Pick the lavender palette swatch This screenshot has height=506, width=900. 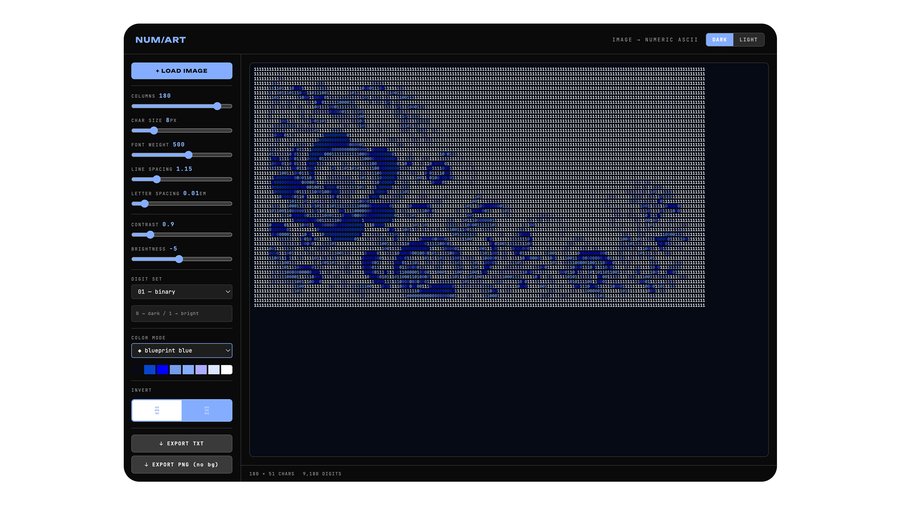(x=201, y=369)
